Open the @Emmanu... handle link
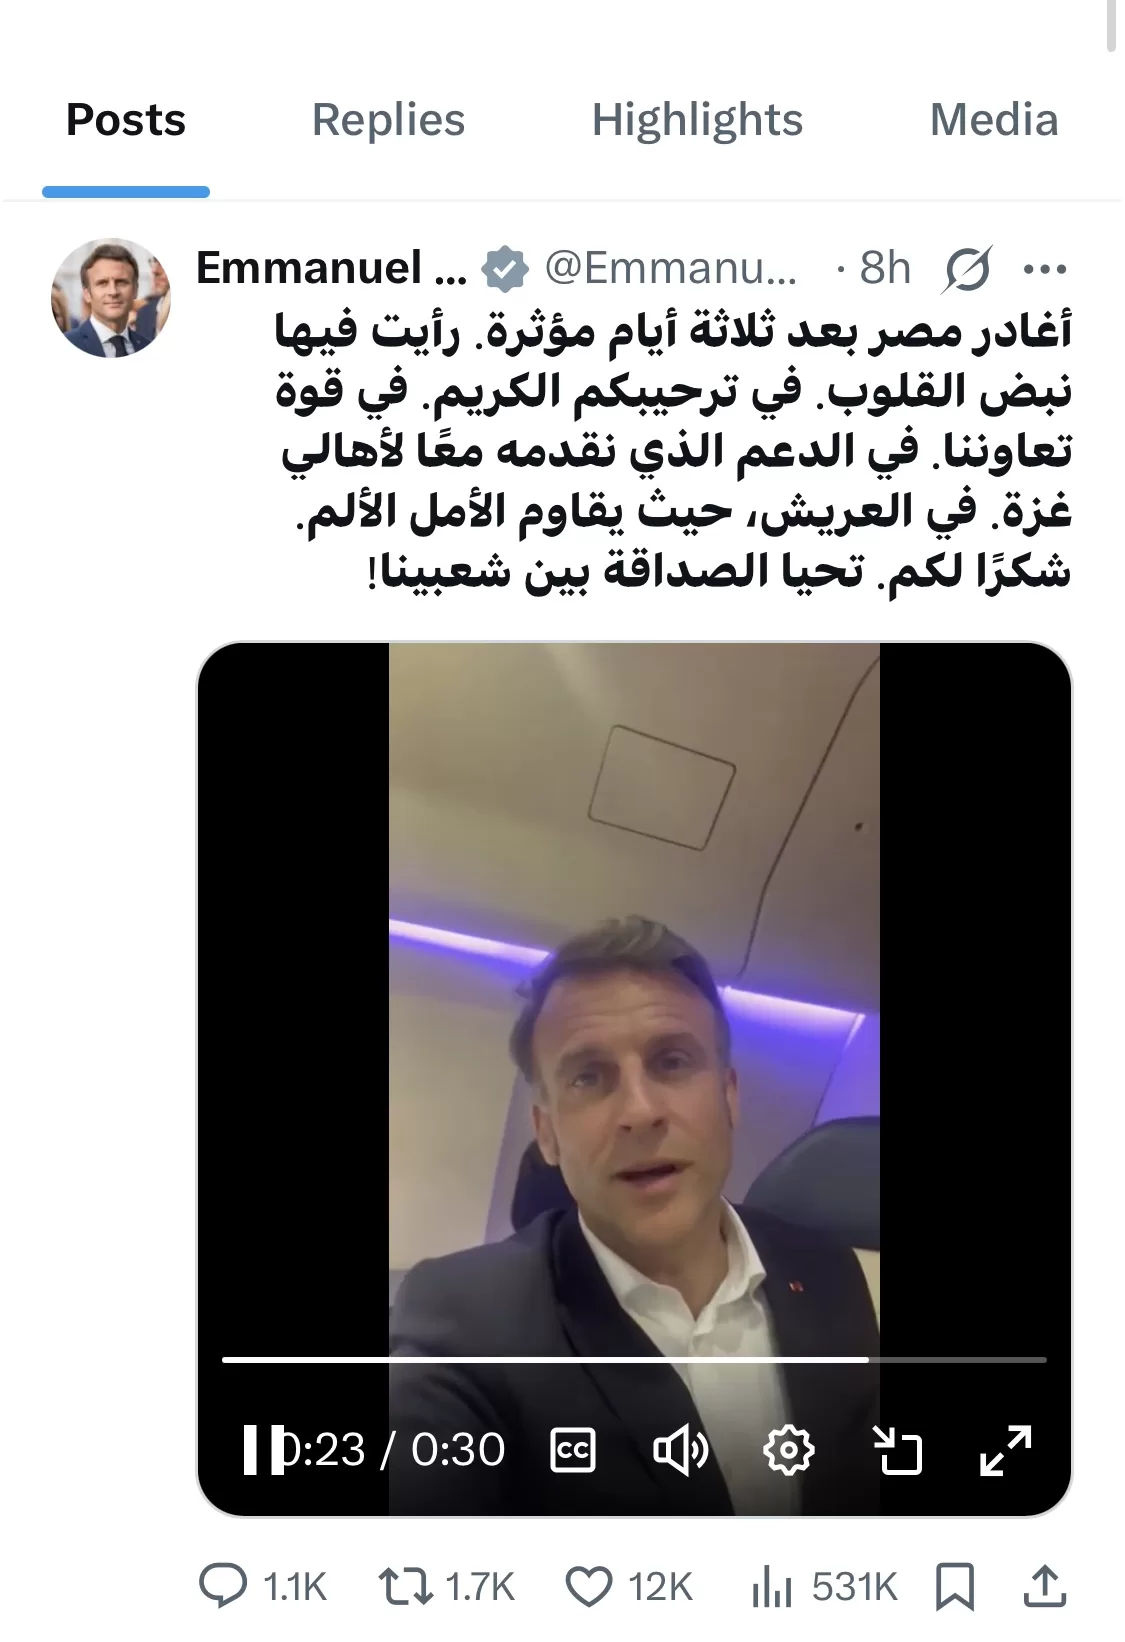Screen dimensions: 1125x1642 click(x=671, y=268)
